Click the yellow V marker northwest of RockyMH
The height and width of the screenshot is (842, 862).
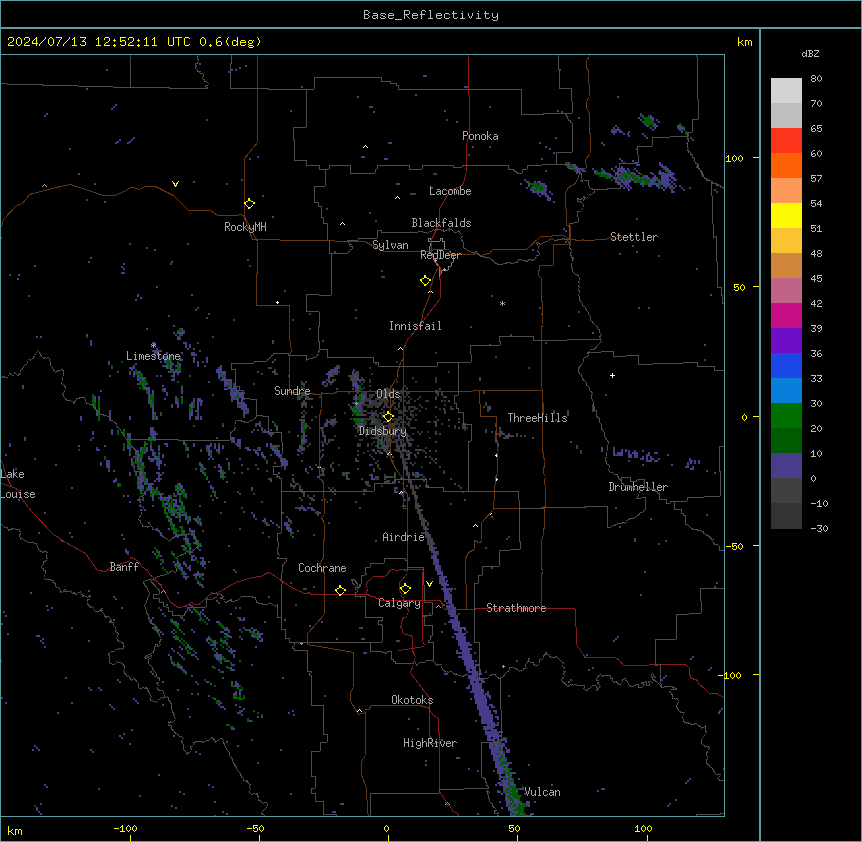coord(175,184)
